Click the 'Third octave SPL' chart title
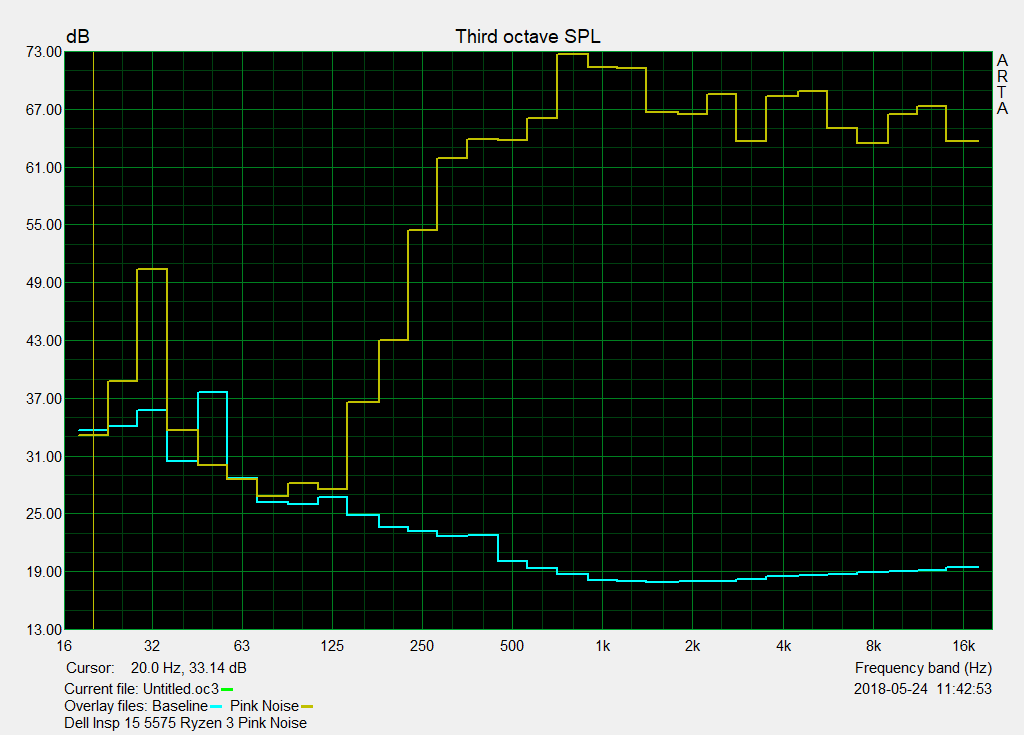Screen dimensions: 1024x735 (528, 37)
